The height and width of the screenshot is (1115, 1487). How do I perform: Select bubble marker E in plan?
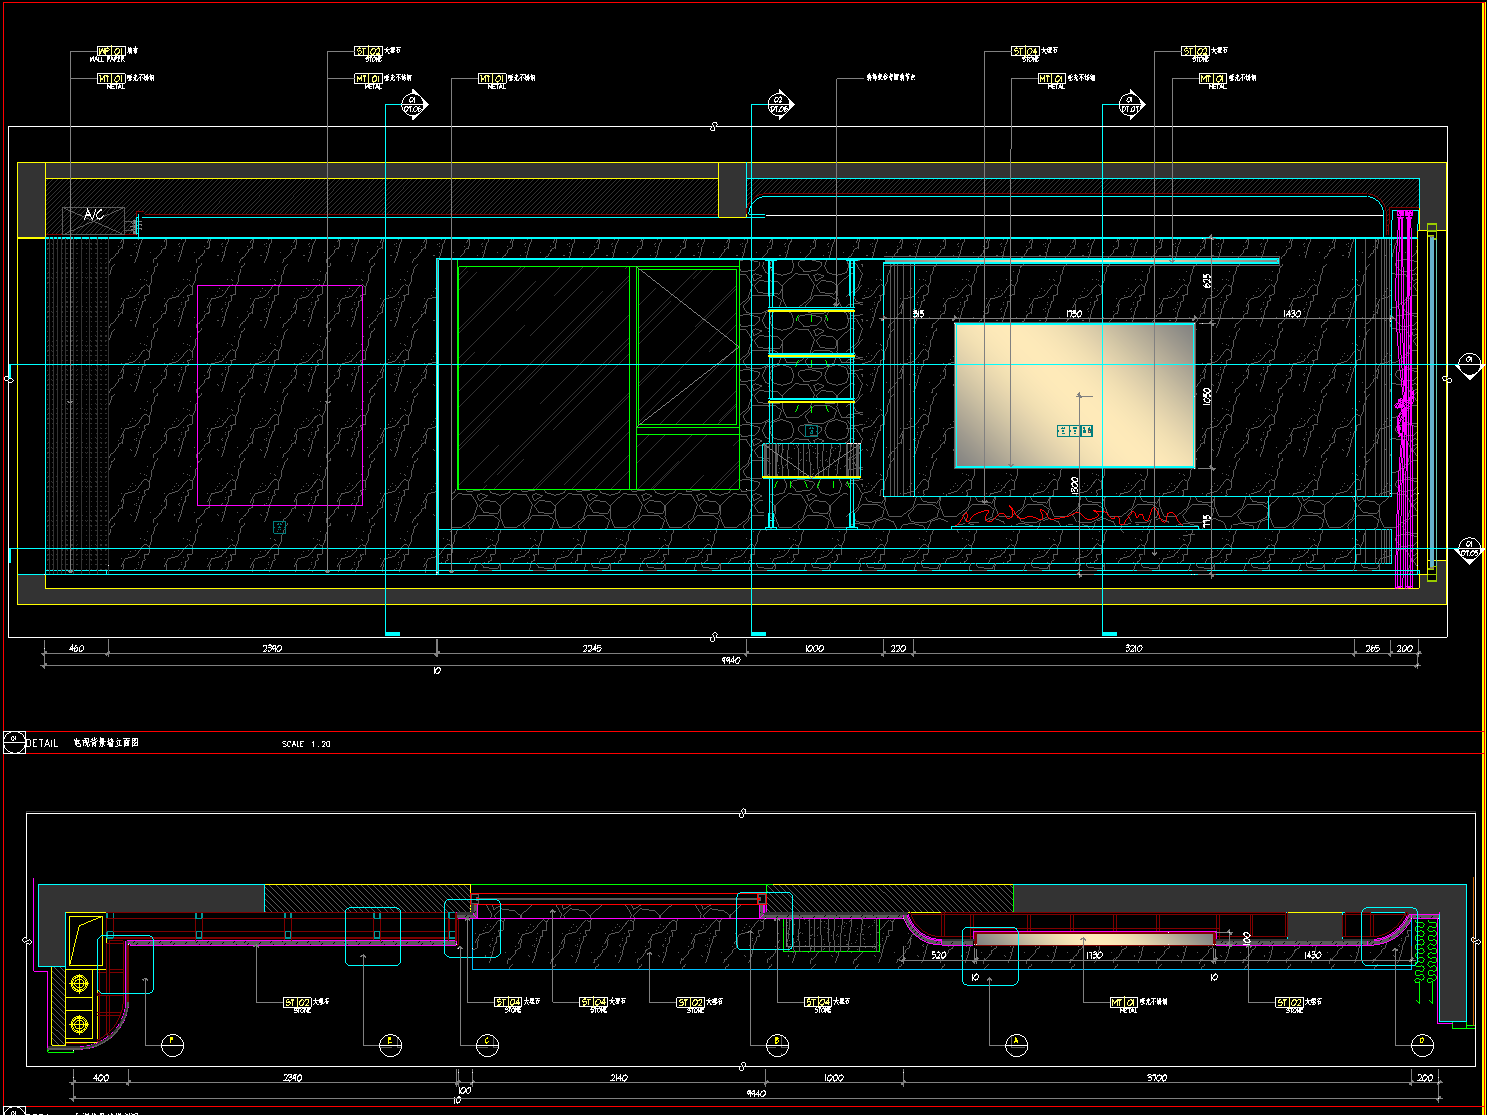pyautogui.click(x=390, y=1045)
